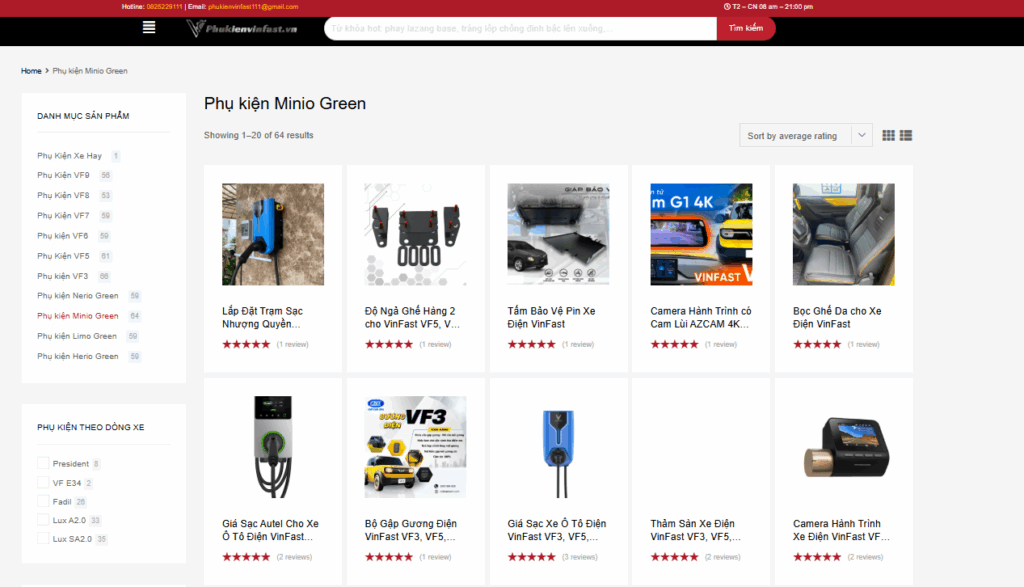
Task: Click the five-star rating under Bọc Ghế Da
Action: tap(817, 344)
